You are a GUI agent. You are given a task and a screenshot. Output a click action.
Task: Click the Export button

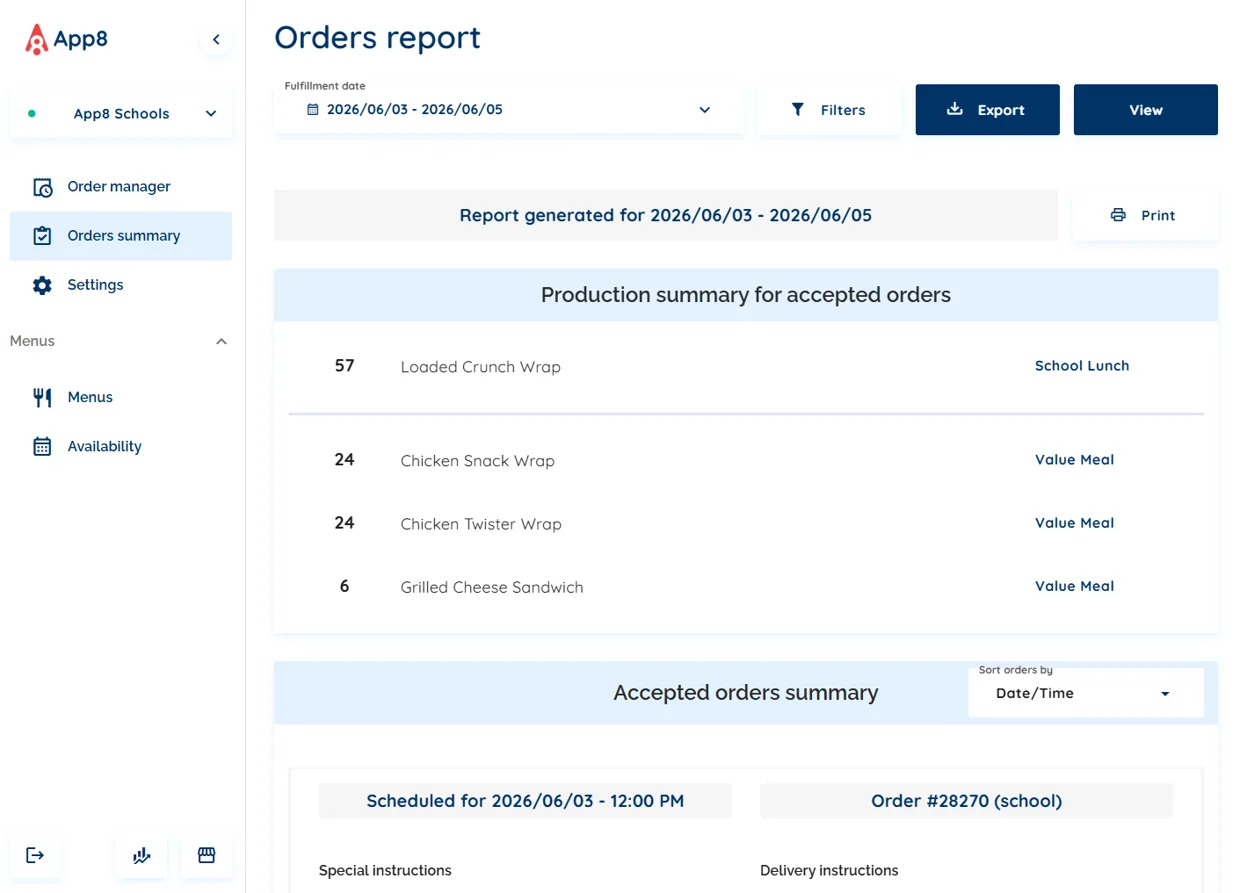[x=987, y=110]
